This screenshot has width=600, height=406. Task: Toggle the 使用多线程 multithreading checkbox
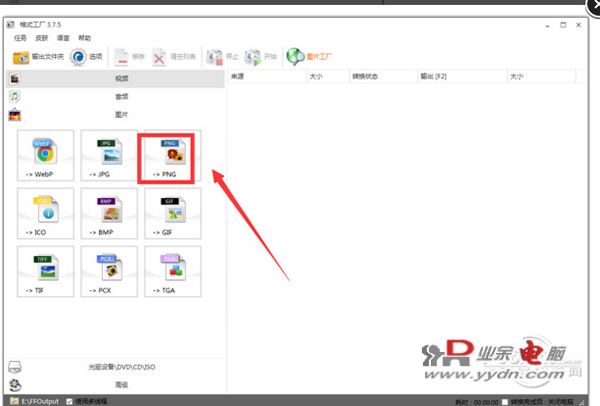(x=69, y=401)
